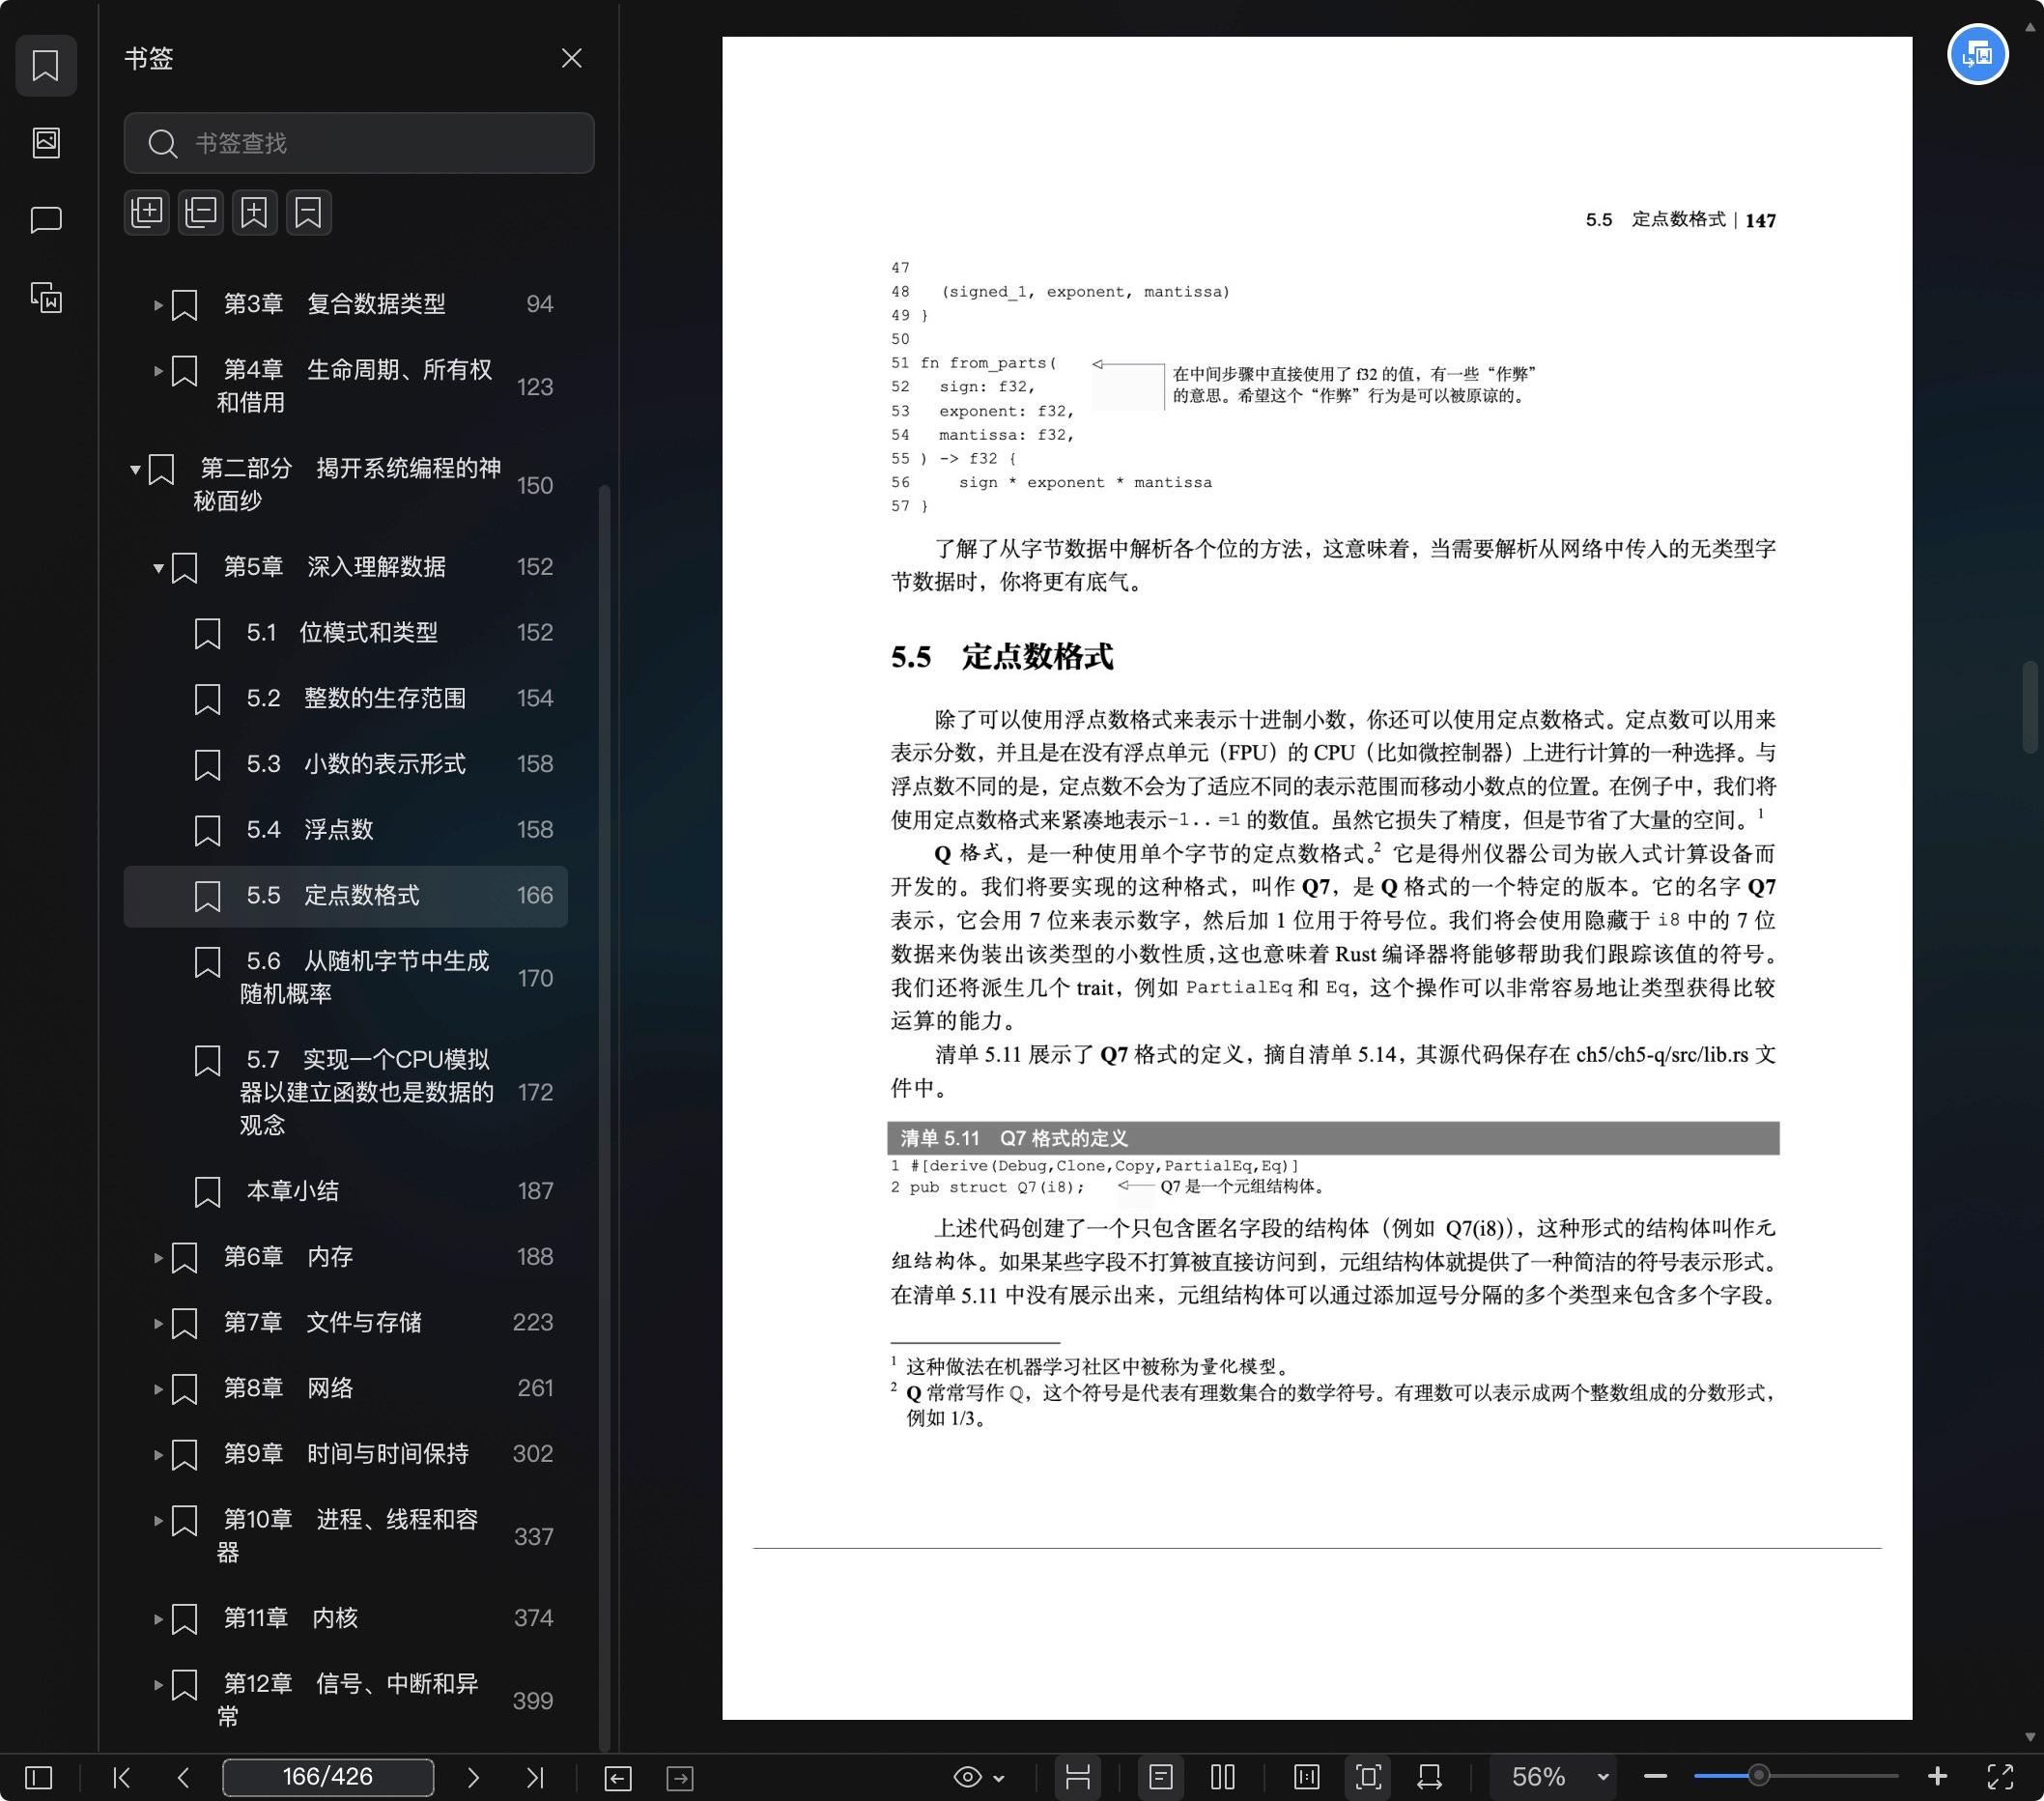2044x1801 pixels.
Task: Go to the previous page
Action: point(183,1777)
